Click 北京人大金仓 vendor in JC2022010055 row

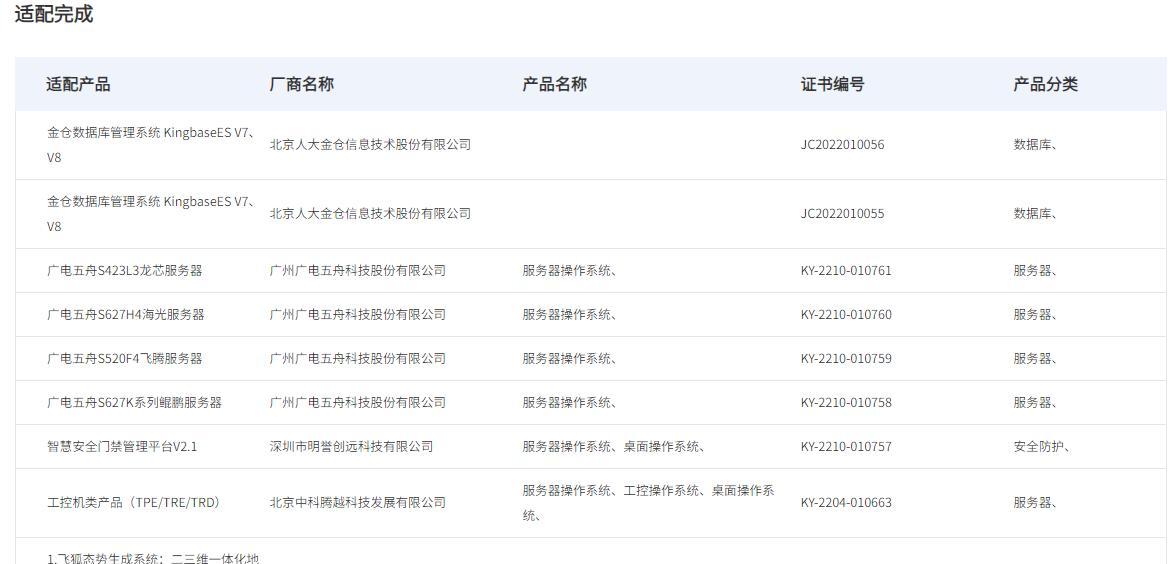point(371,214)
